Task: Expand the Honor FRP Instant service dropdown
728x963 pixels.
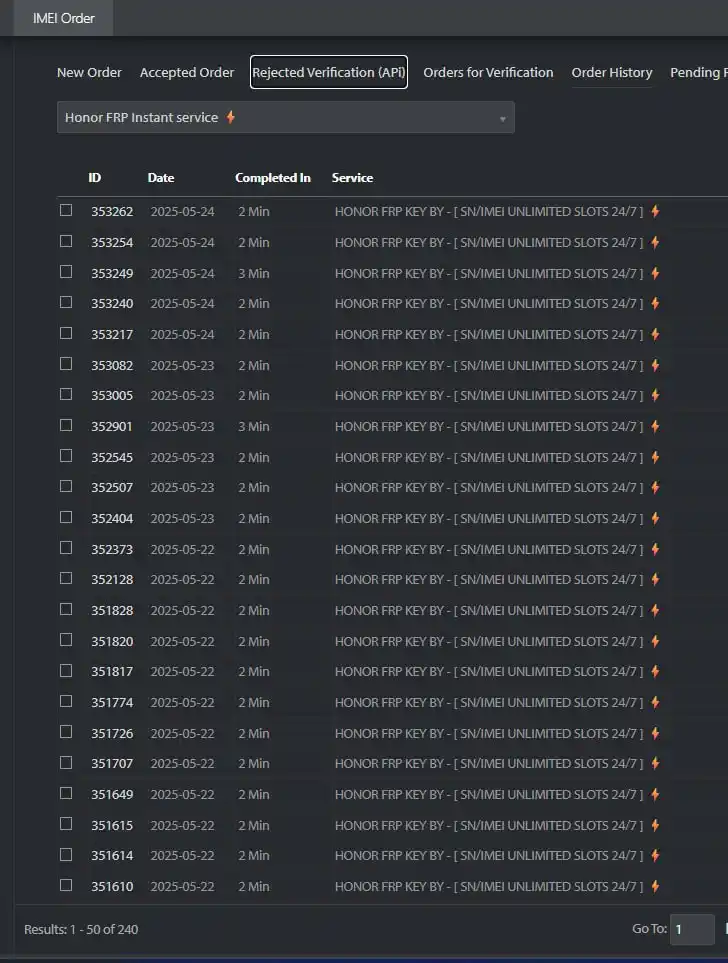Action: [286, 117]
